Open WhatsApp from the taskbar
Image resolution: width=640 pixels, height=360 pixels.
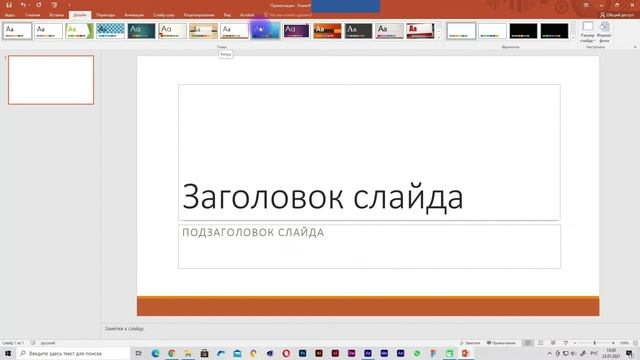pyautogui.click(x=417, y=353)
